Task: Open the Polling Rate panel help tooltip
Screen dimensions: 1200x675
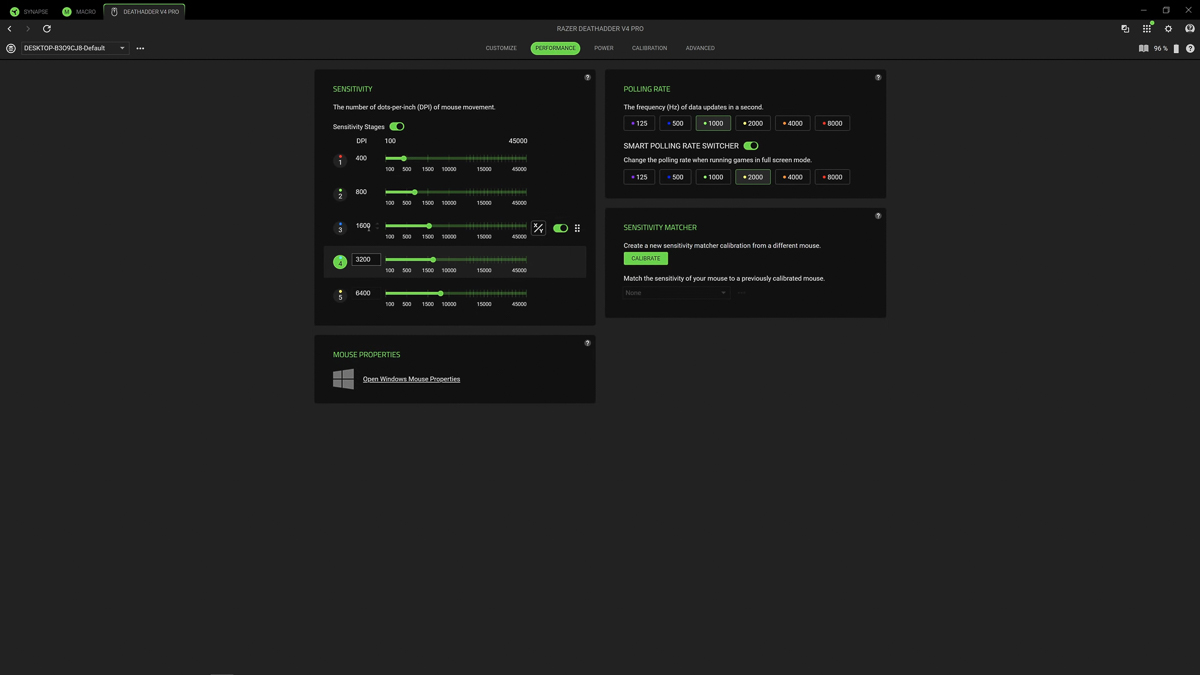Action: click(x=878, y=77)
